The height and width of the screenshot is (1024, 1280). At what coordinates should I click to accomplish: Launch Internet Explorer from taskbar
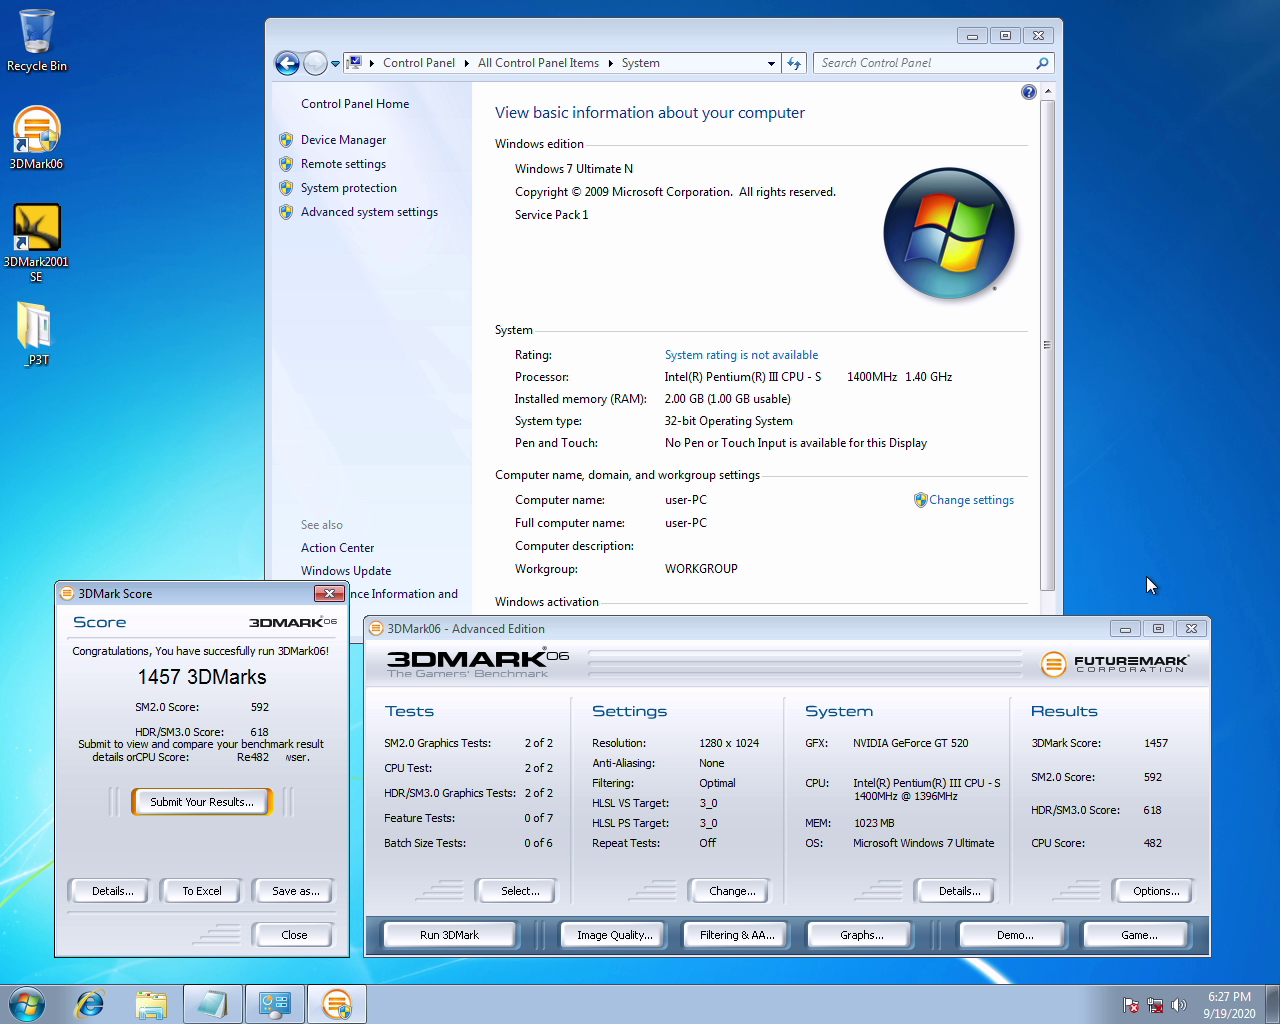click(x=90, y=1004)
